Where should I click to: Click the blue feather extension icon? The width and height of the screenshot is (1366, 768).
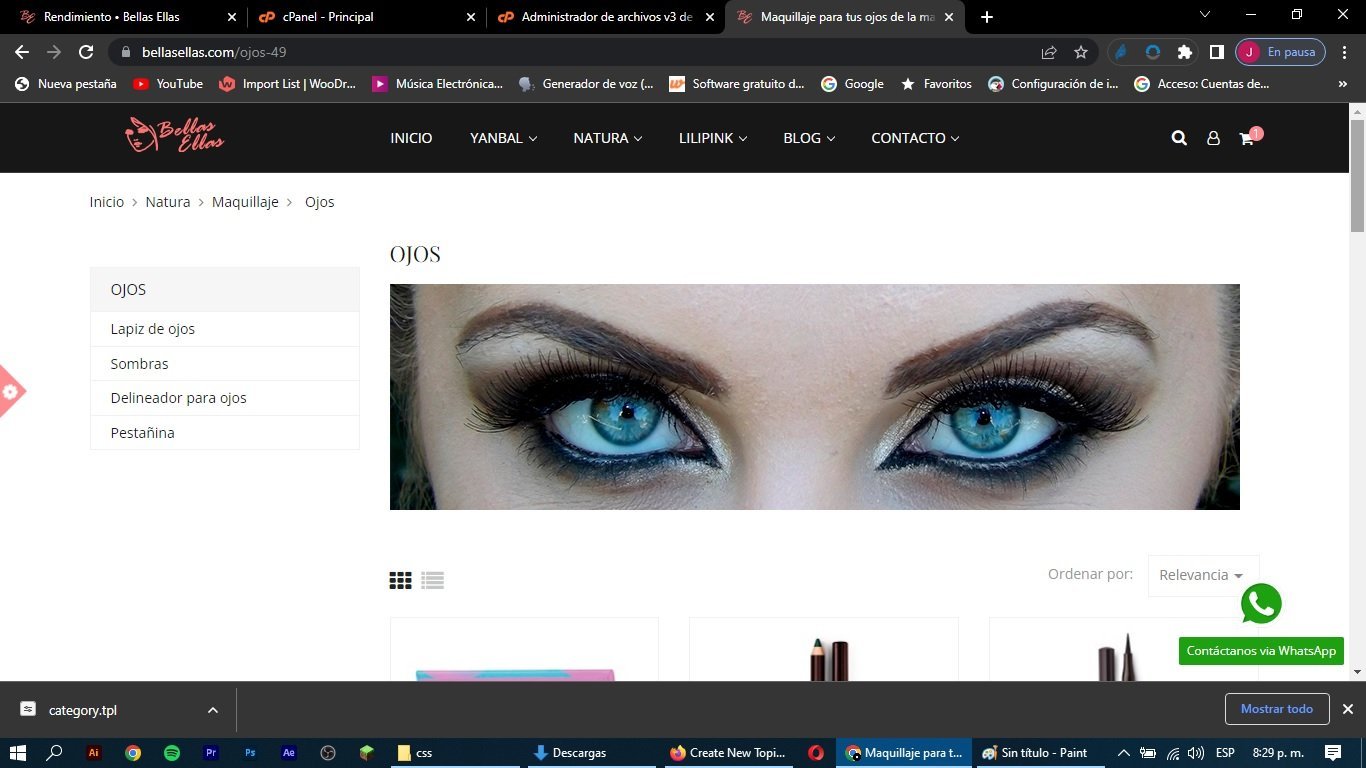point(1121,52)
